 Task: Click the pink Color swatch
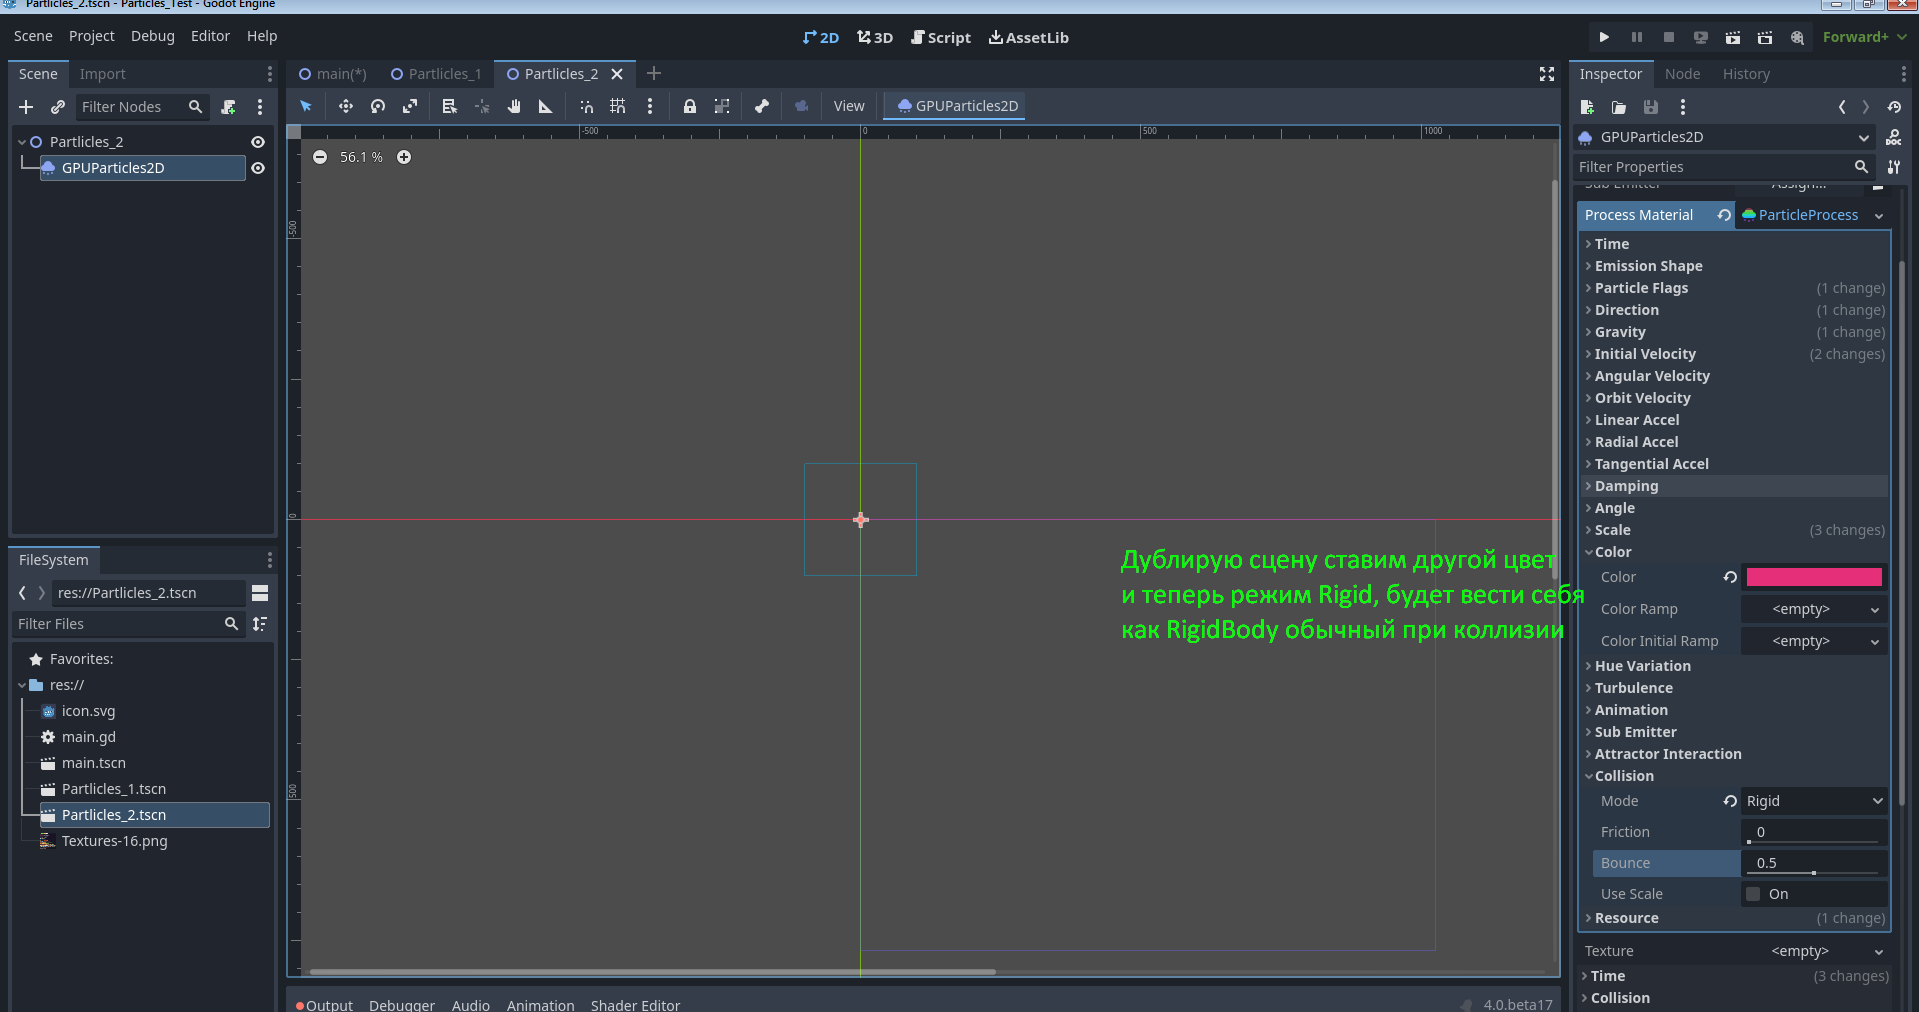pos(1814,577)
